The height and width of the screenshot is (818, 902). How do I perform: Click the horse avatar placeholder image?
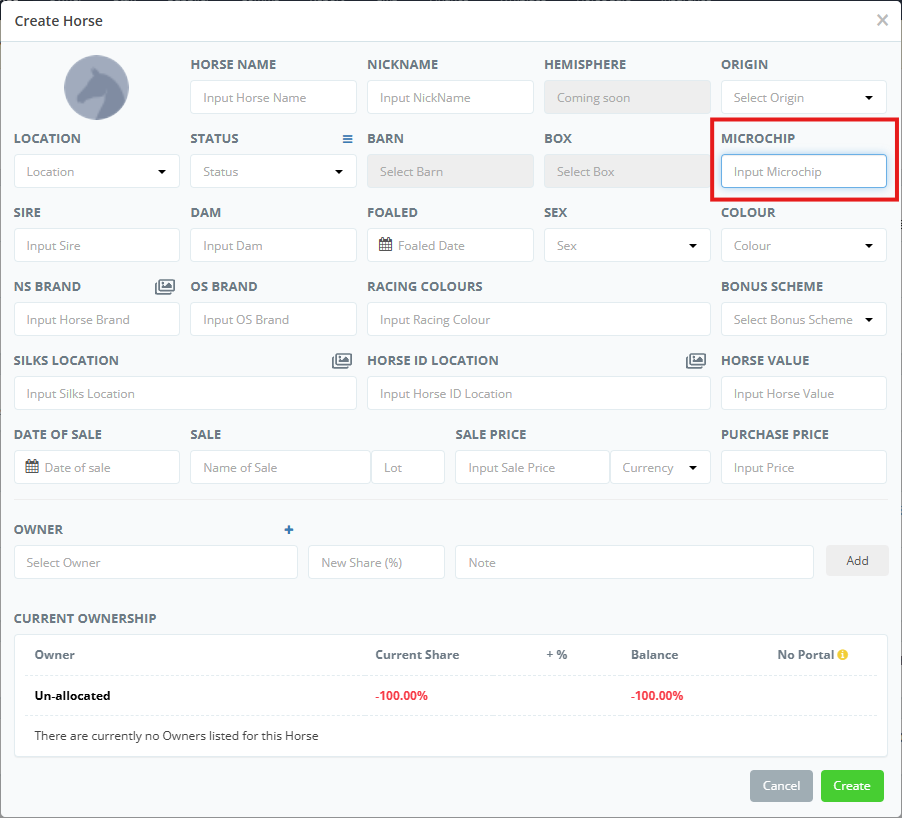click(96, 88)
